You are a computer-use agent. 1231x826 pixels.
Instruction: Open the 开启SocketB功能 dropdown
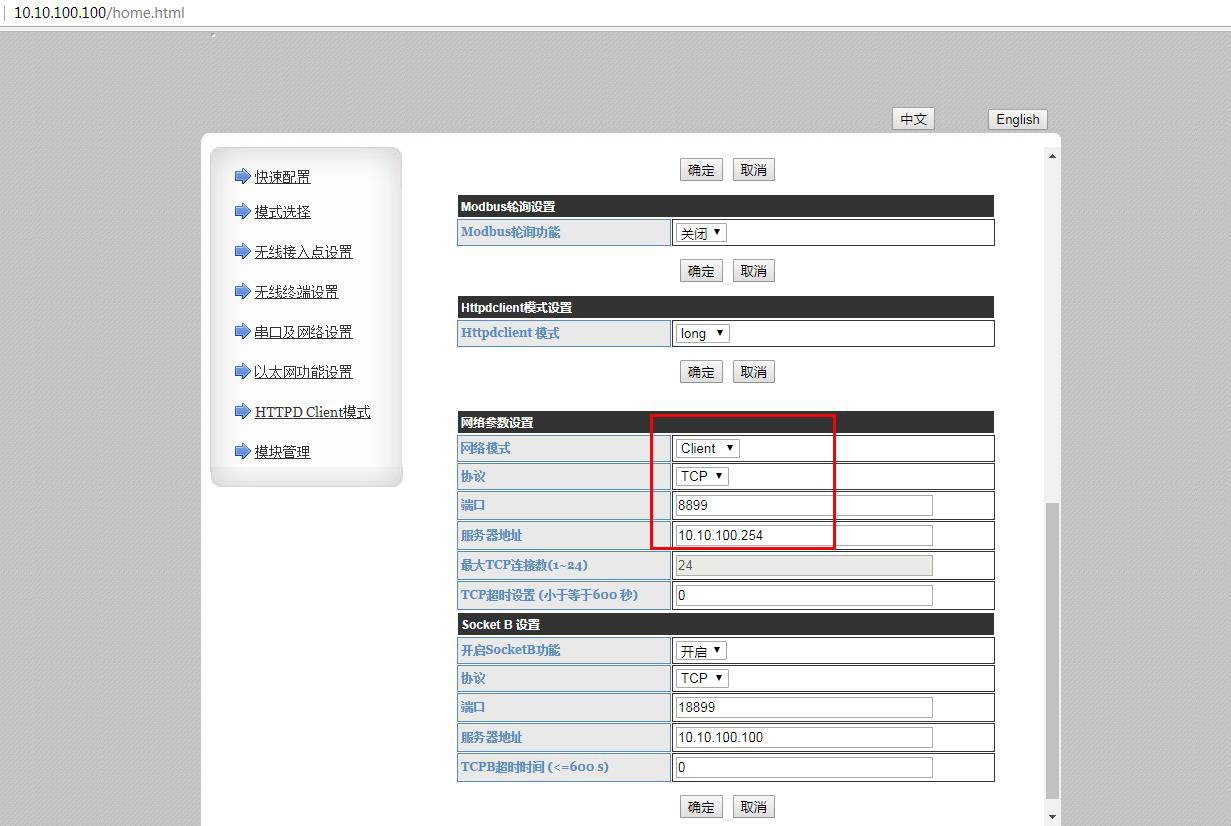point(701,650)
